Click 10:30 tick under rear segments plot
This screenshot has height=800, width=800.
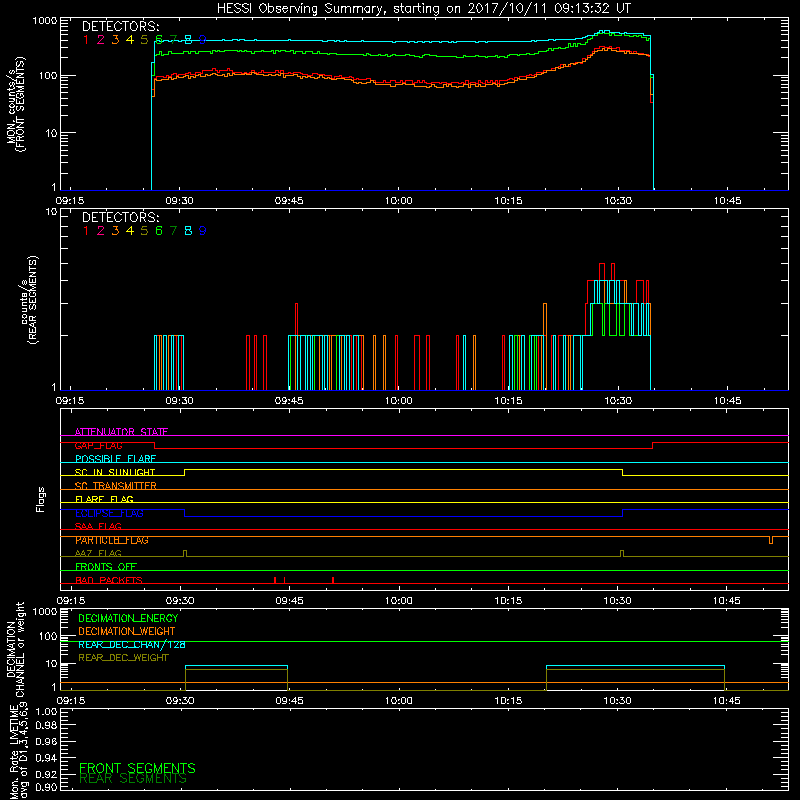coord(618,401)
